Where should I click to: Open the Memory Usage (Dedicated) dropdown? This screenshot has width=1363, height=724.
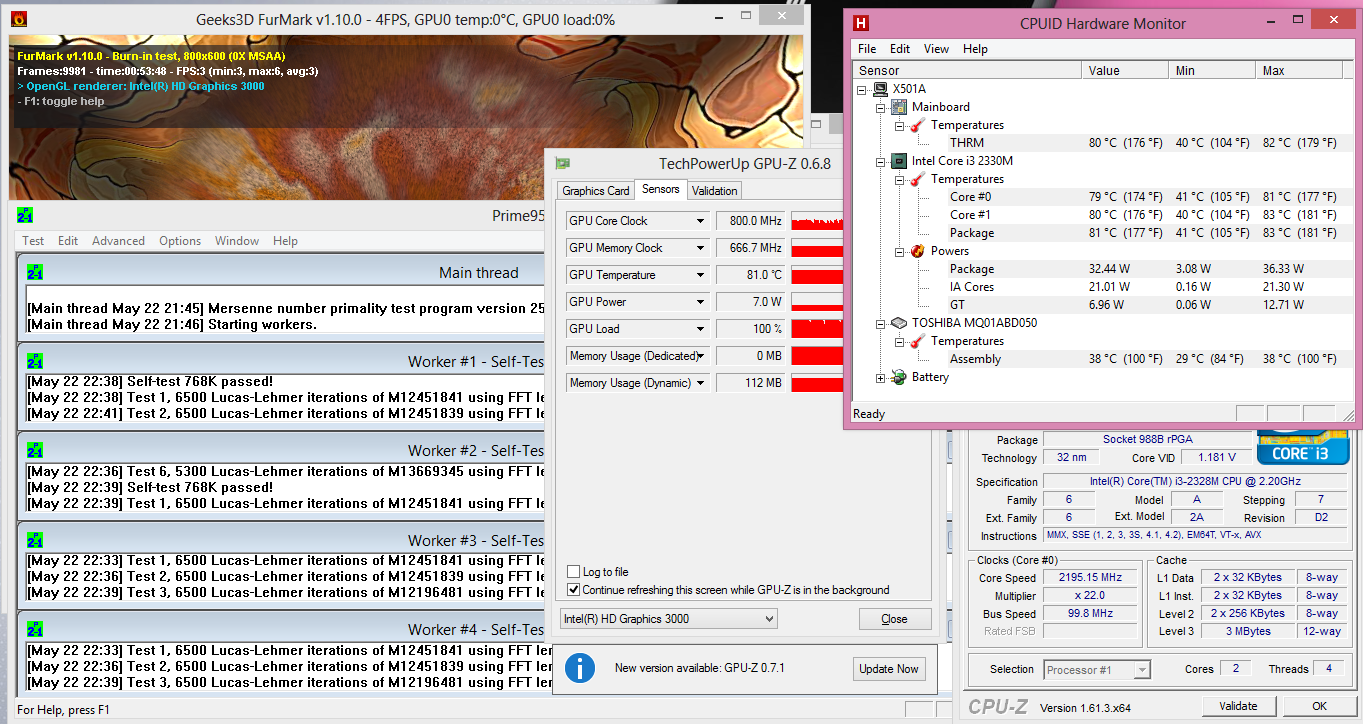click(702, 356)
